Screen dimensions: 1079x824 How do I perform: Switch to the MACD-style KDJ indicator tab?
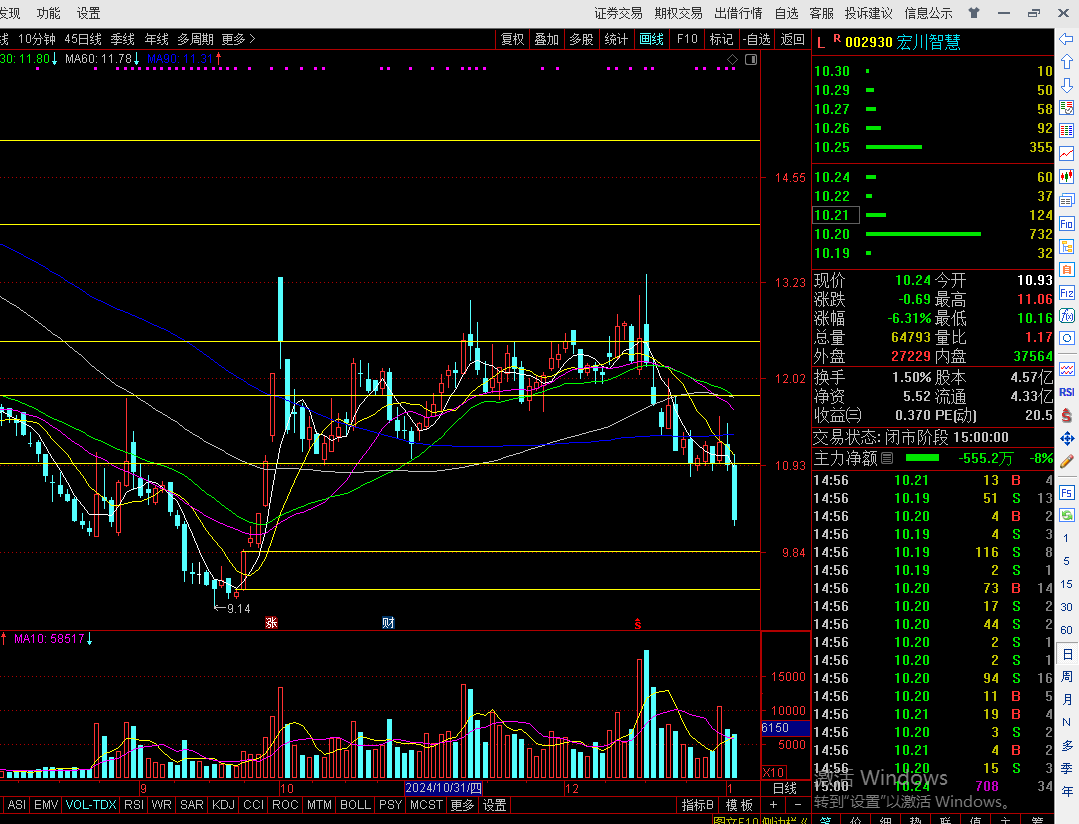click(223, 805)
